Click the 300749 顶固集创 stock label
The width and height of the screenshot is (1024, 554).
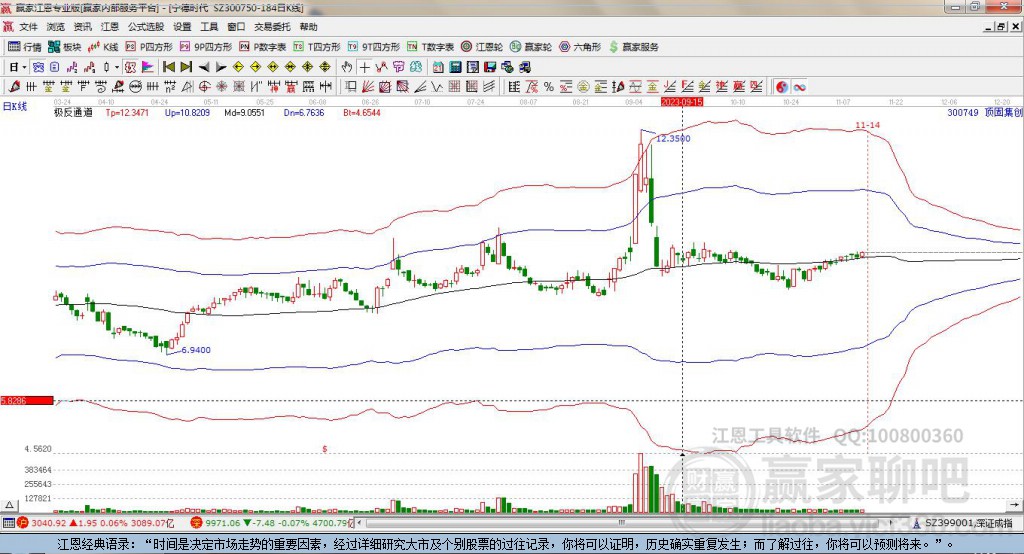pyautogui.click(x=984, y=112)
